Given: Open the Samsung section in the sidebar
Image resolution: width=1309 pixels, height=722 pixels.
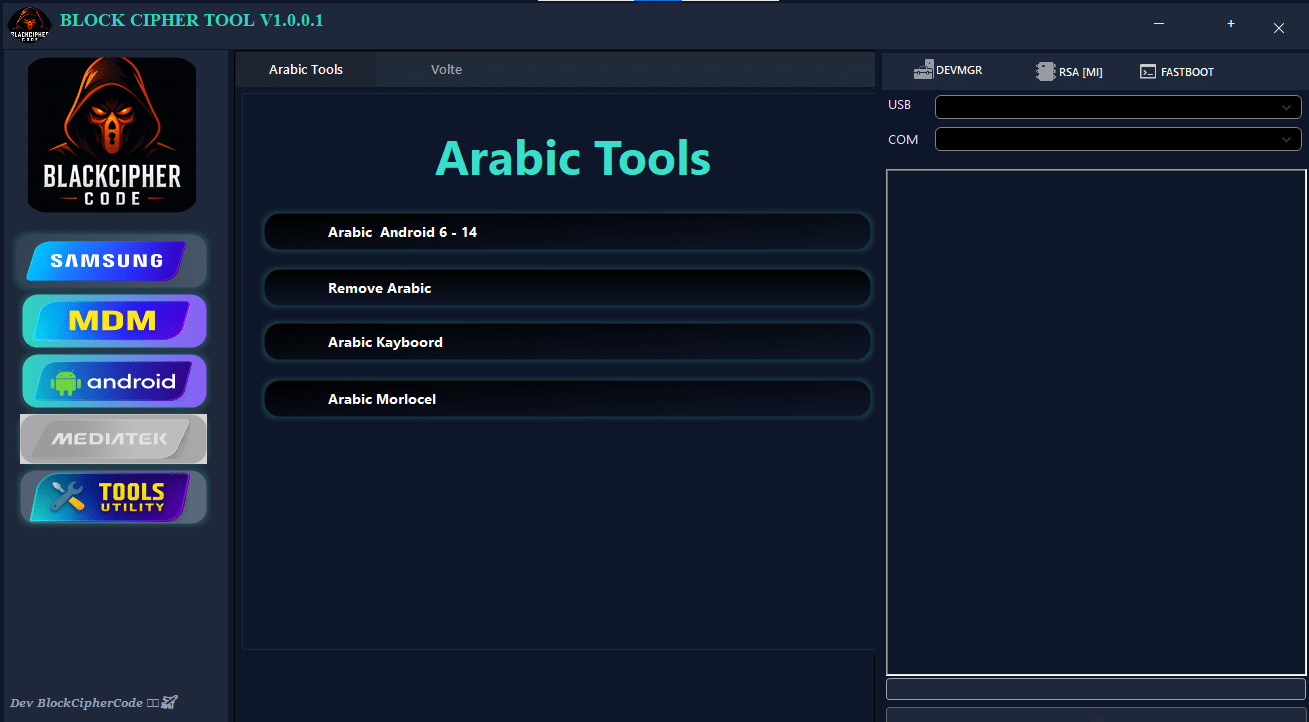Looking at the screenshot, I should pos(113,261).
